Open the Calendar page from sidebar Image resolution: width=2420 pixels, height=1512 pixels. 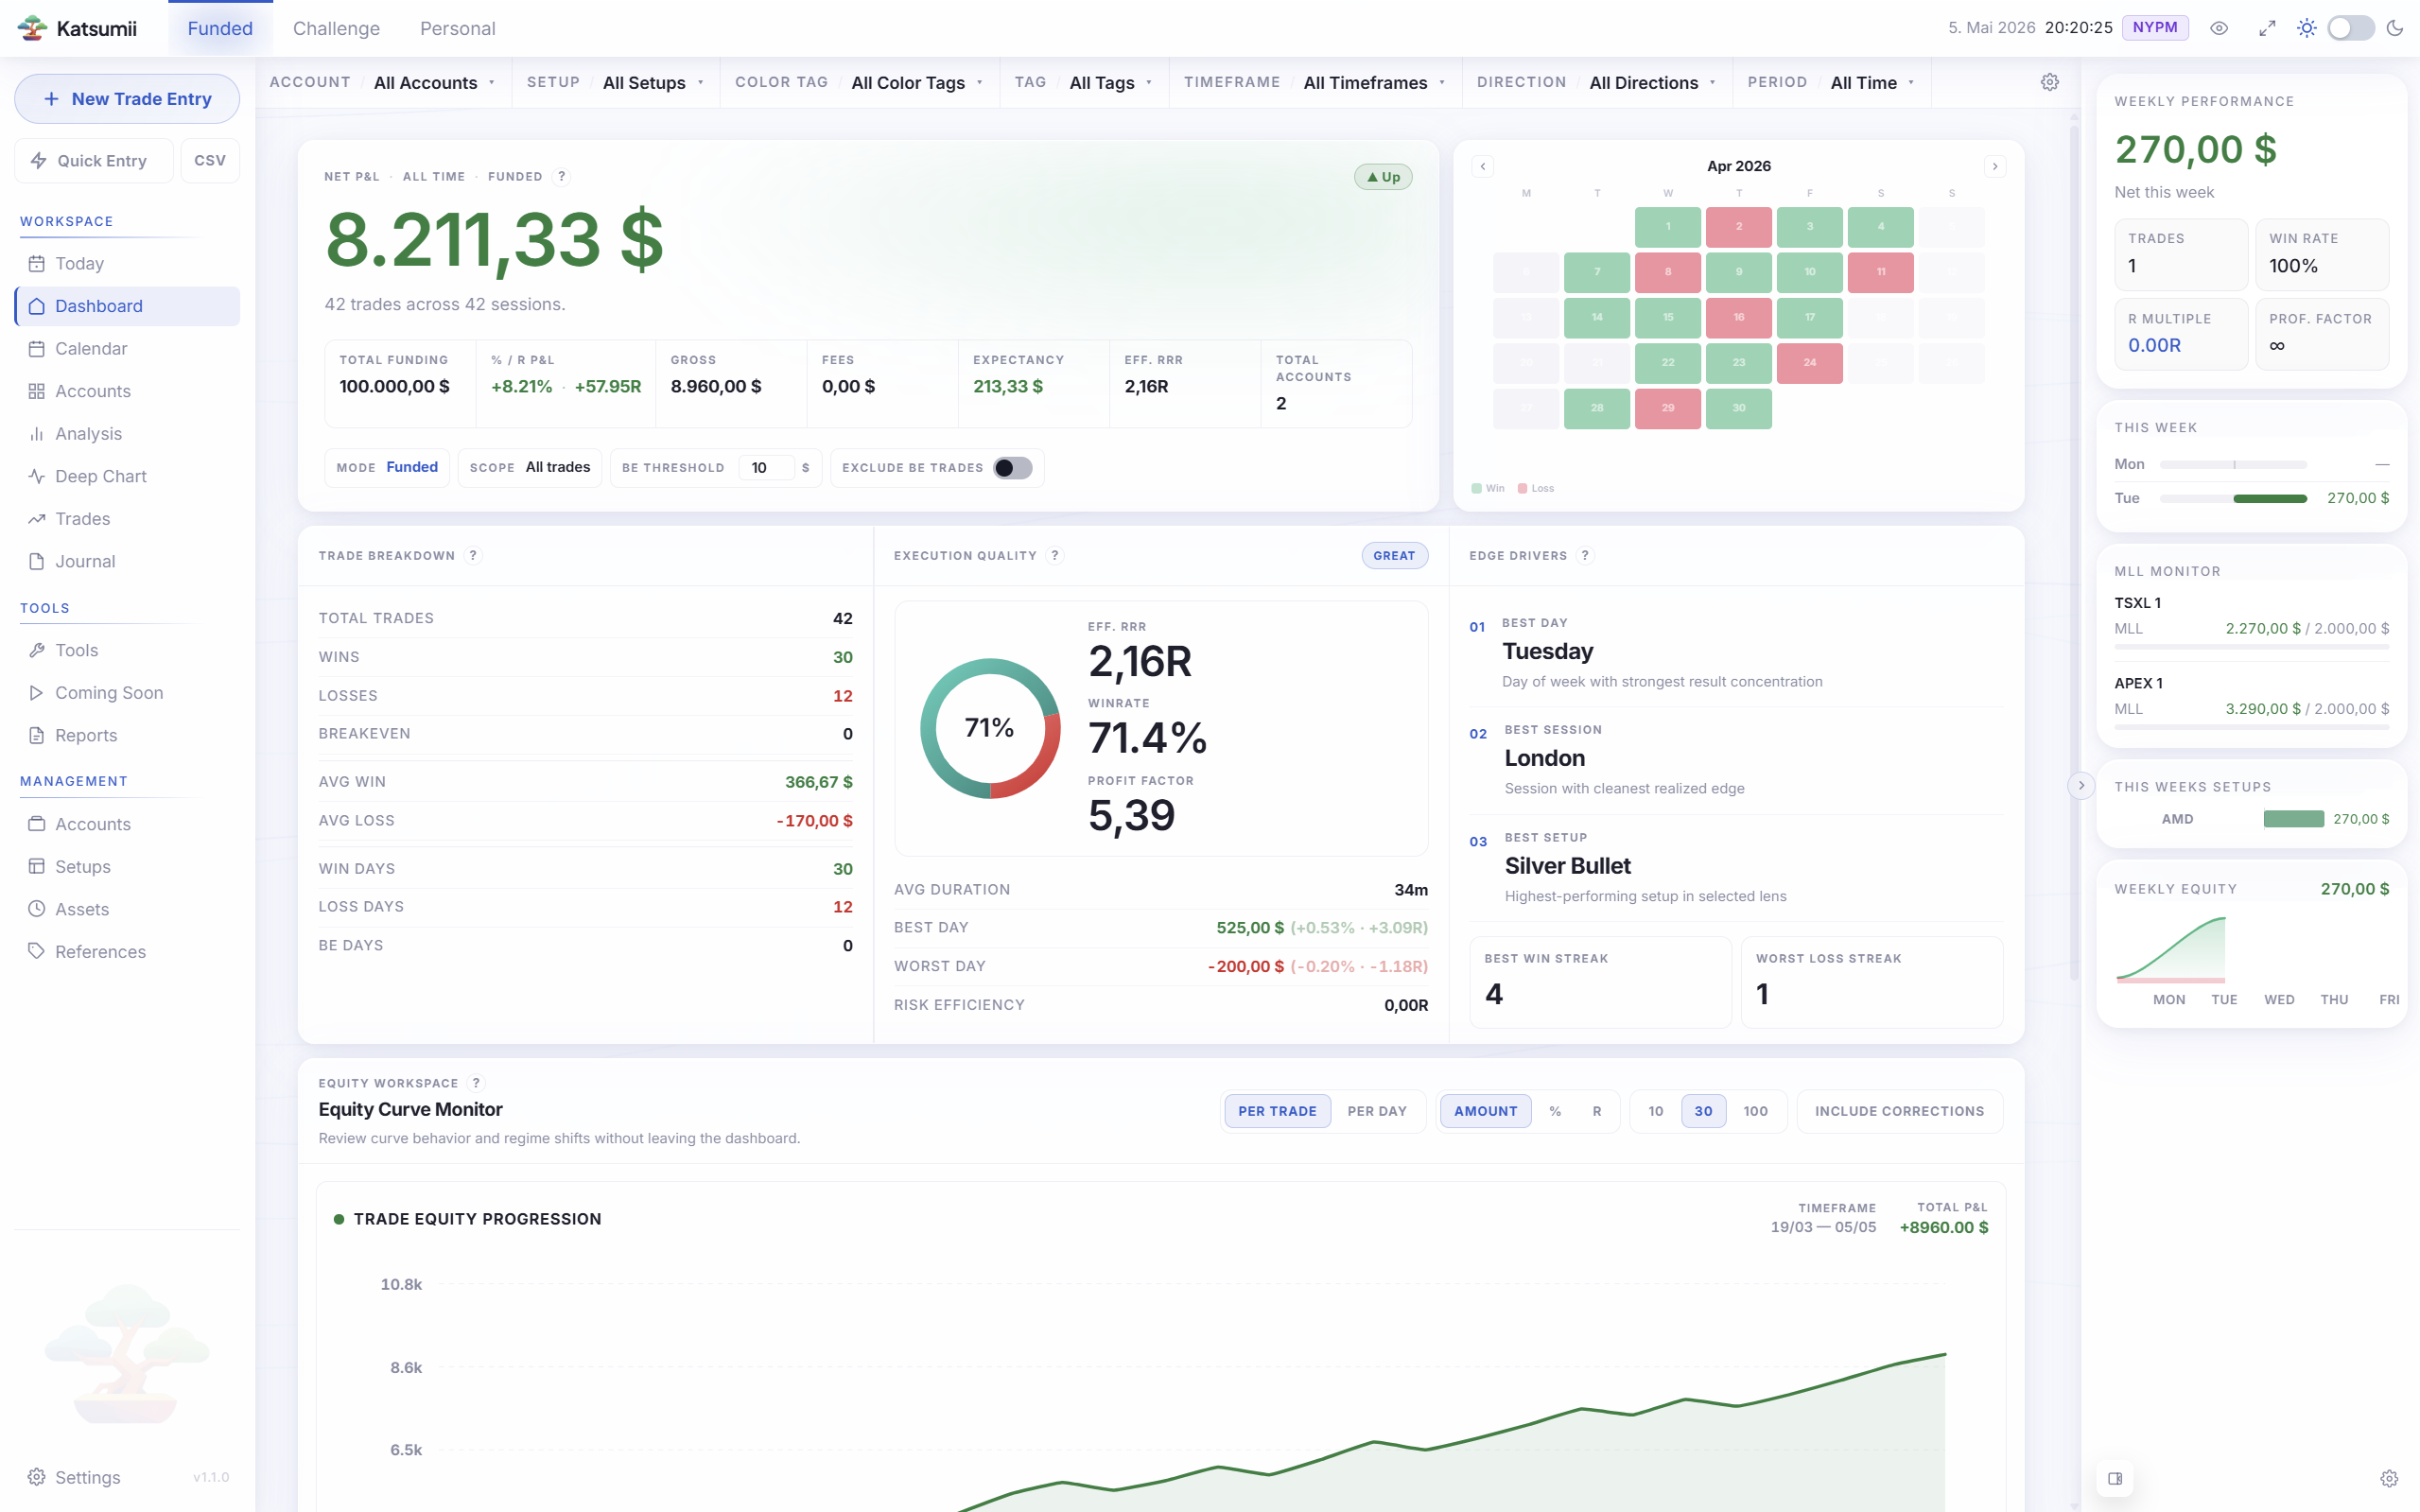click(127, 348)
